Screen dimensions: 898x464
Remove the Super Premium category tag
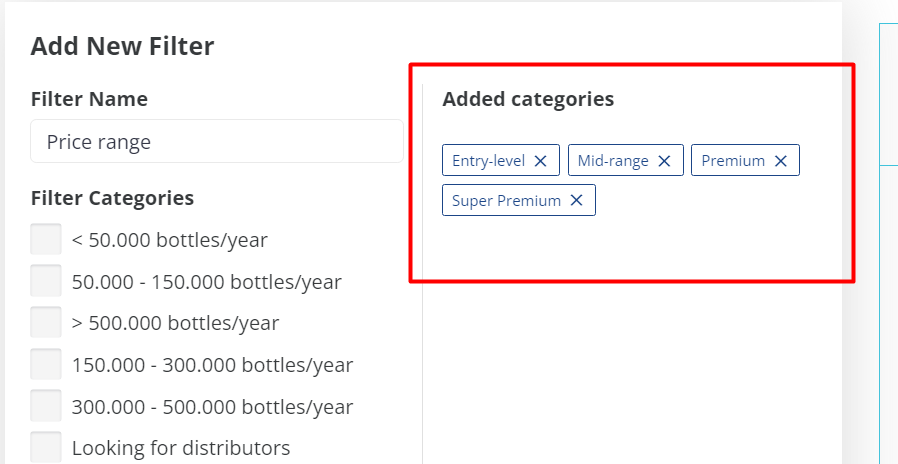click(x=576, y=201)
